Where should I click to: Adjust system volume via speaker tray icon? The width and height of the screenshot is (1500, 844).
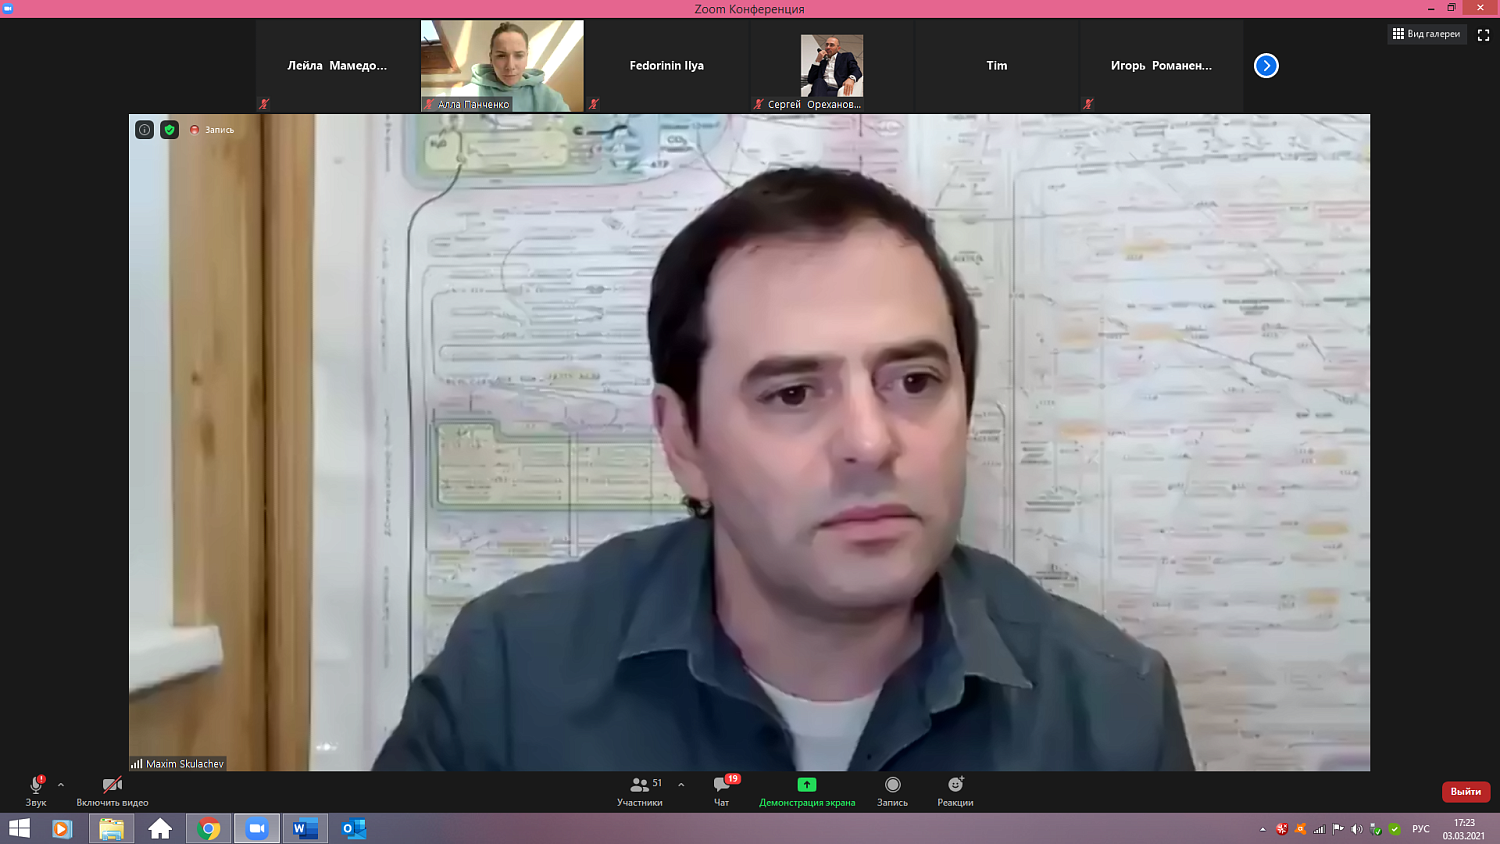(x=1357, y=829)
